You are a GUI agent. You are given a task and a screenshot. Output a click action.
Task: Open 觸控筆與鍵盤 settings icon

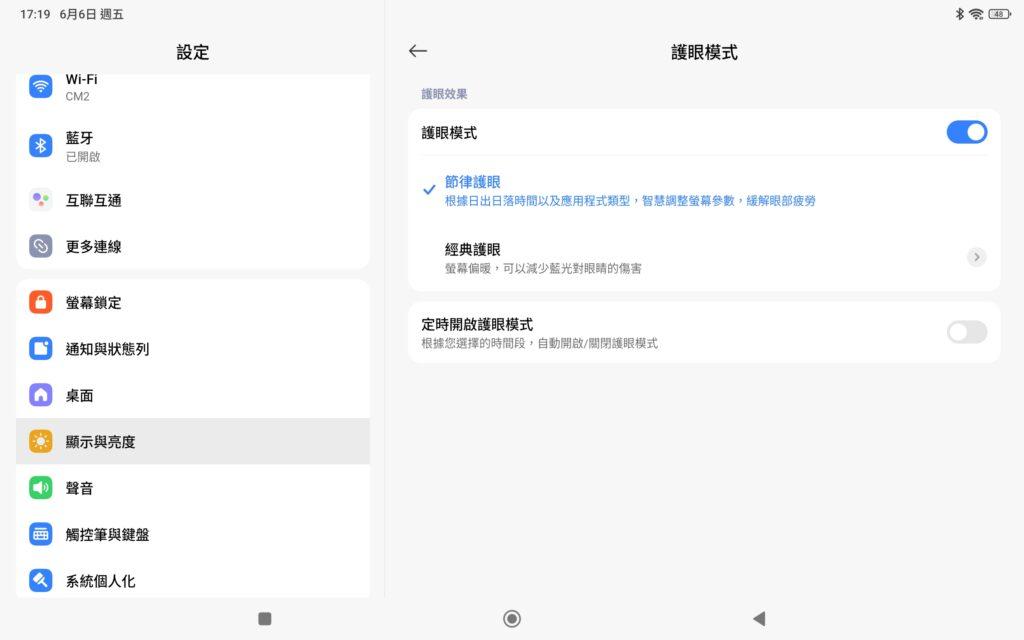40,534
